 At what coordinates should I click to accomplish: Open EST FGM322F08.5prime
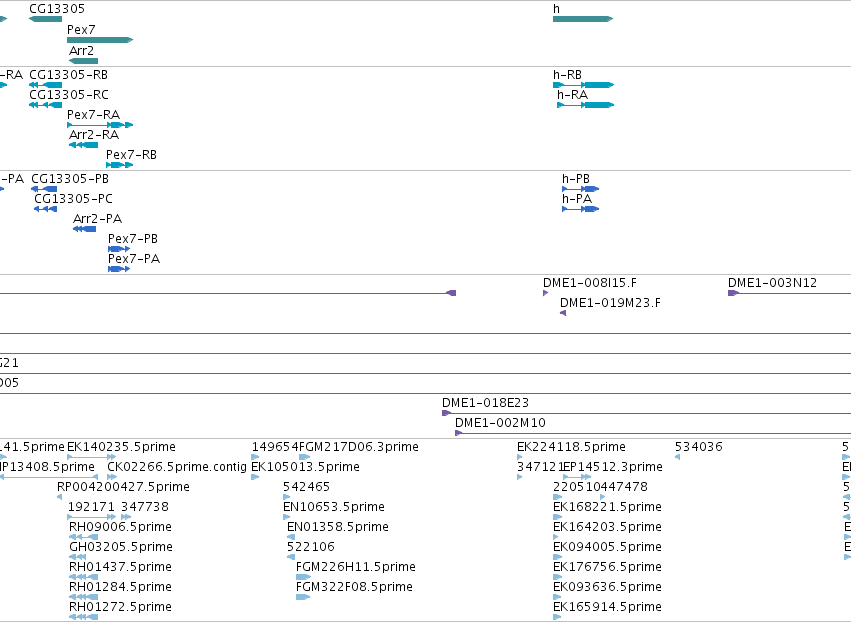pyautogui.click(x=303, y=598)
